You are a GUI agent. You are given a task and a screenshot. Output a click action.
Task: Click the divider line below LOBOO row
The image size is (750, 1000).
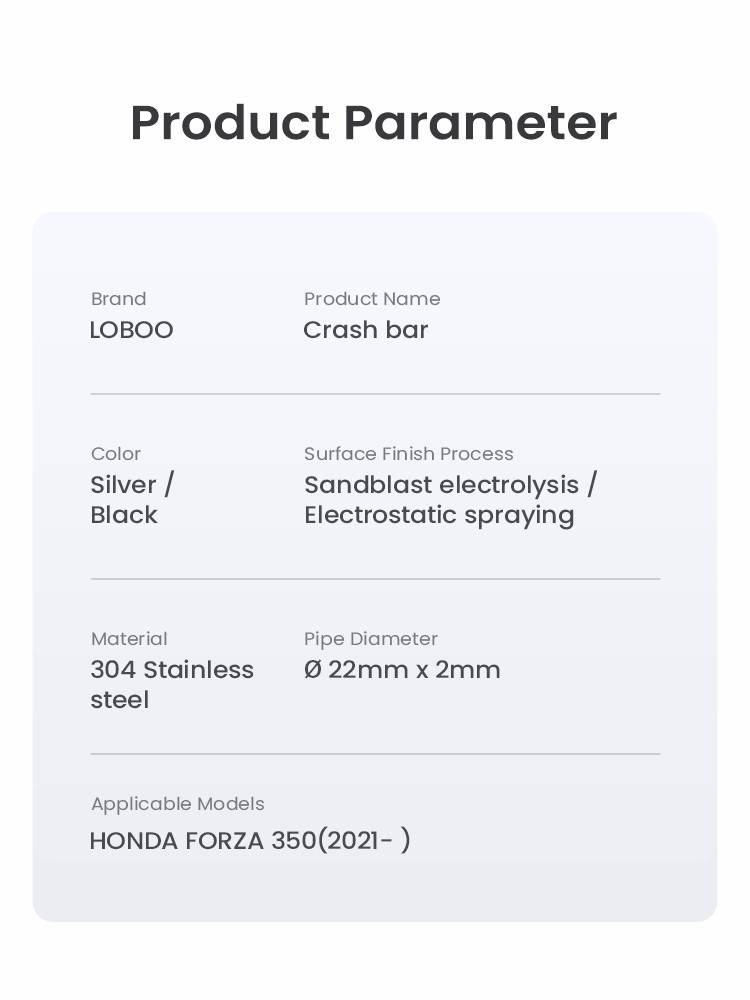375,394
